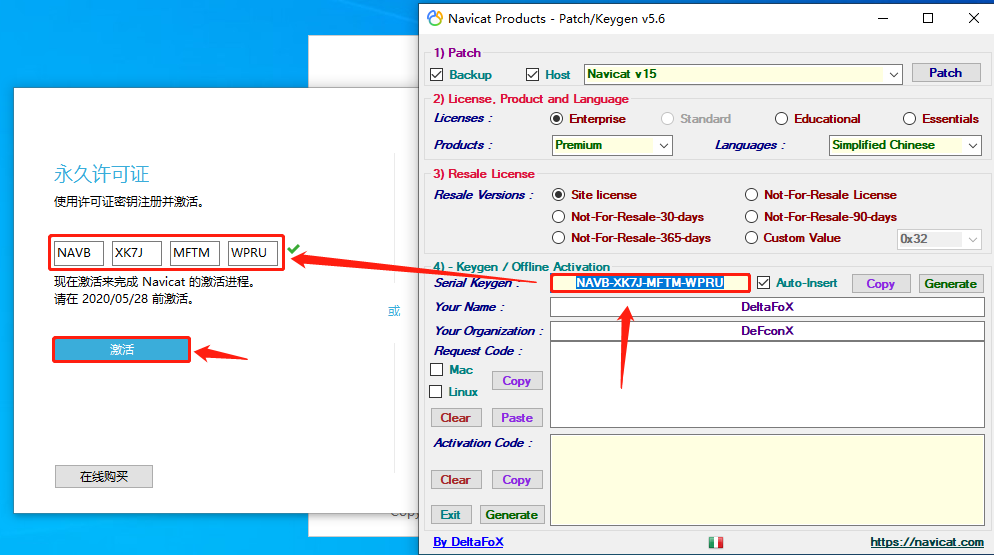Viewport: 994px width, 555px height.
Task: Toggle the Host checkbox
Action: pos(532,75)
